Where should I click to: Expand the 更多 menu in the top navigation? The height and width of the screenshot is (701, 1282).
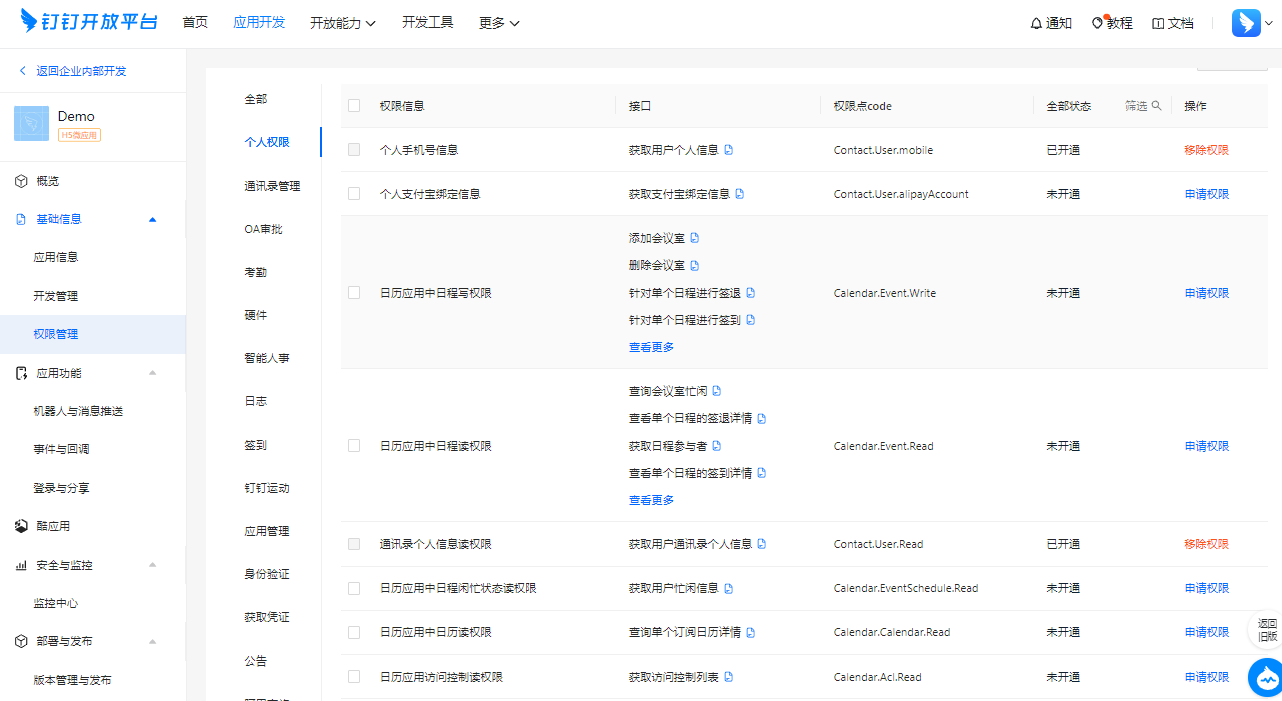point(497,22)
